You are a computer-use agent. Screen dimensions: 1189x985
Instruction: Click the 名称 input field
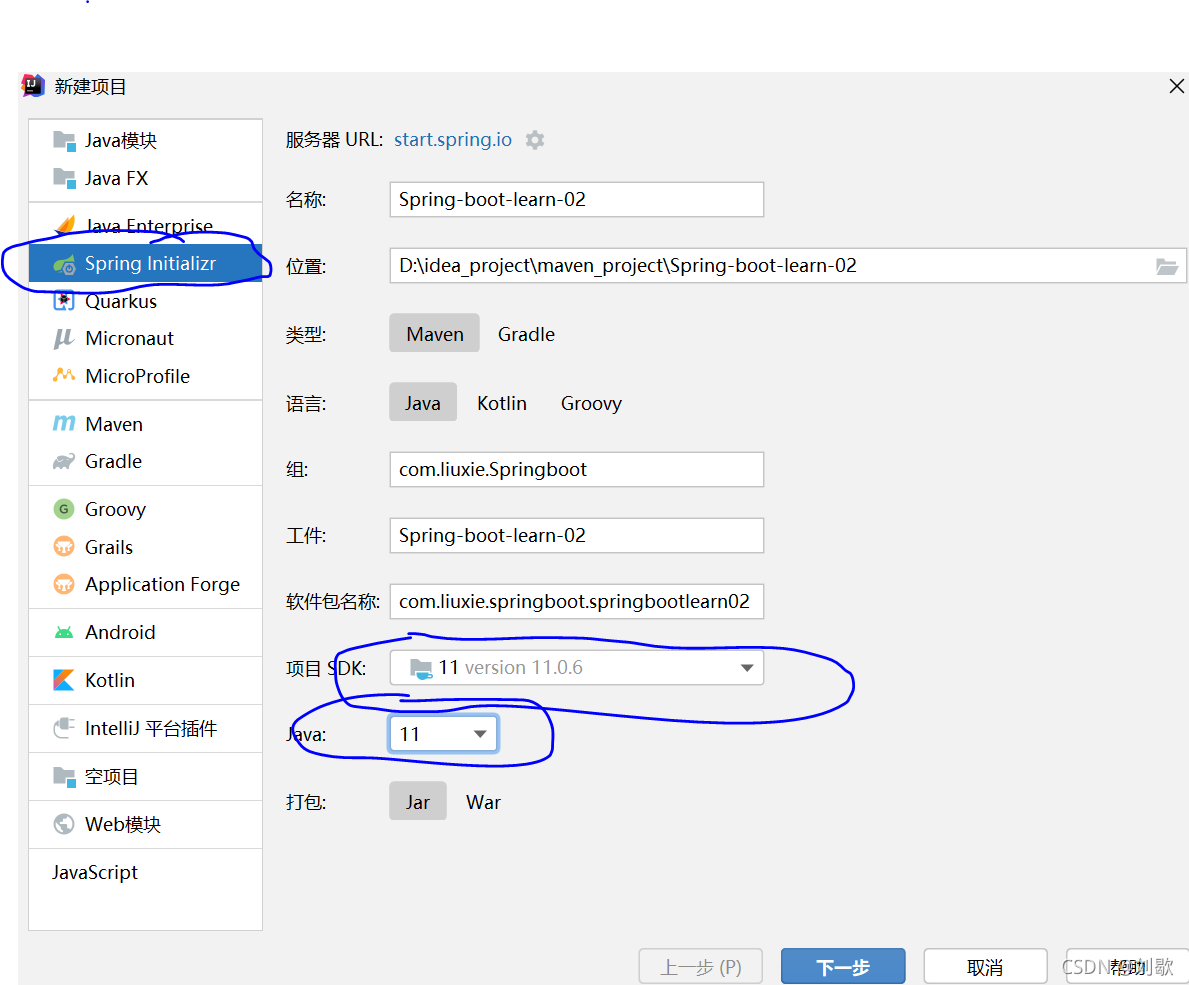pos(576,199)
